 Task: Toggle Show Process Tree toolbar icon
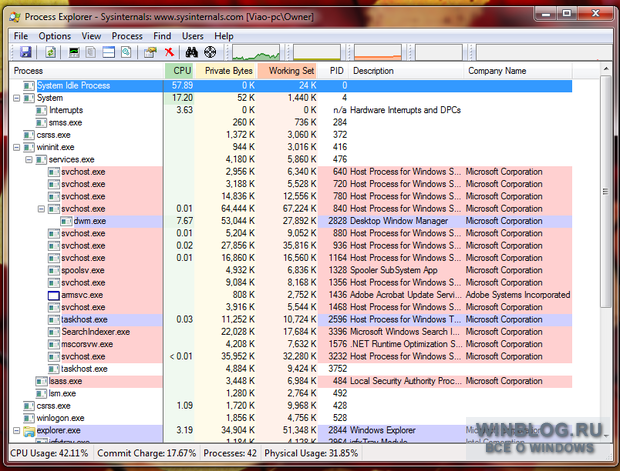point(91,52)
